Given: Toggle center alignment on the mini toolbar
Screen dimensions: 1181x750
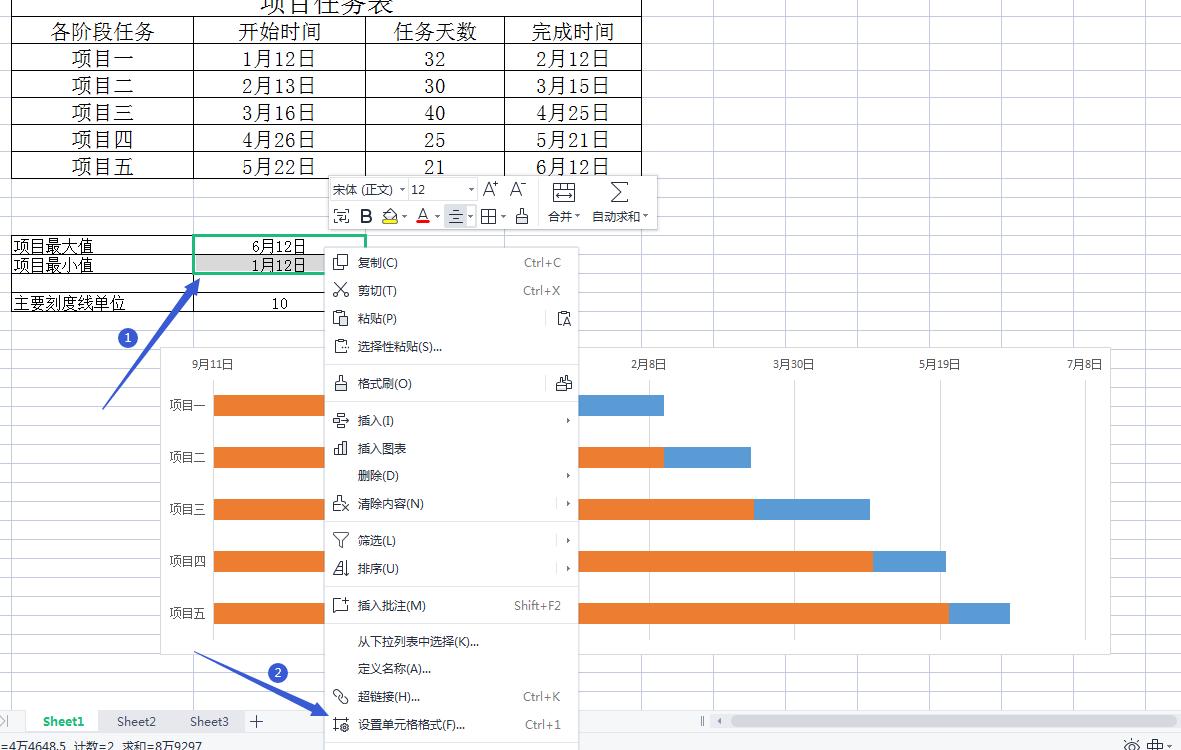Looking at the screenshot, I should coord(455,216).
